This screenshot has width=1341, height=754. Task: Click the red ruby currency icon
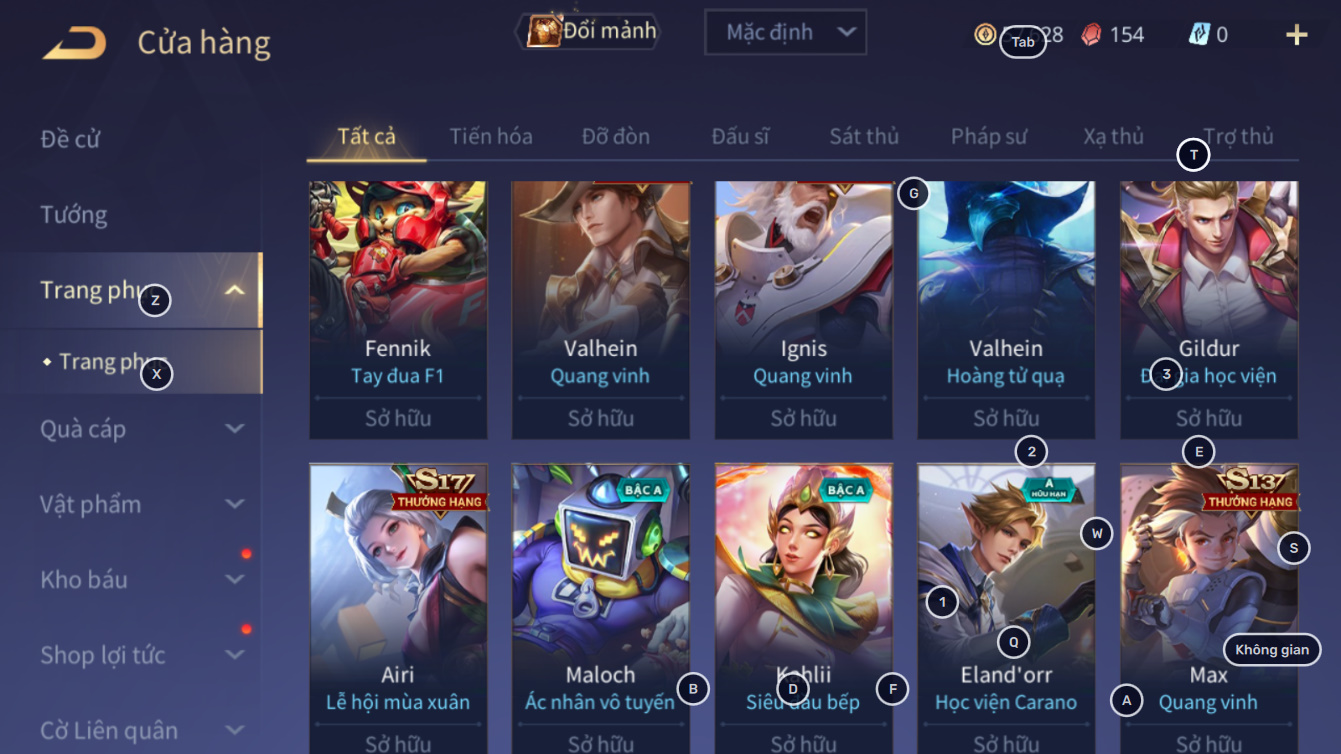(x=1092, y=35)
